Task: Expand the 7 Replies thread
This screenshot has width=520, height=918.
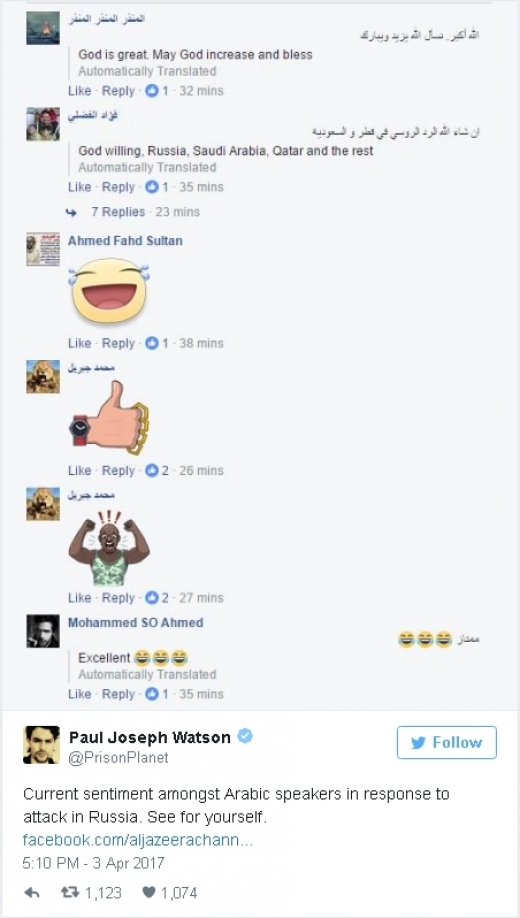Action: [118, 212]
